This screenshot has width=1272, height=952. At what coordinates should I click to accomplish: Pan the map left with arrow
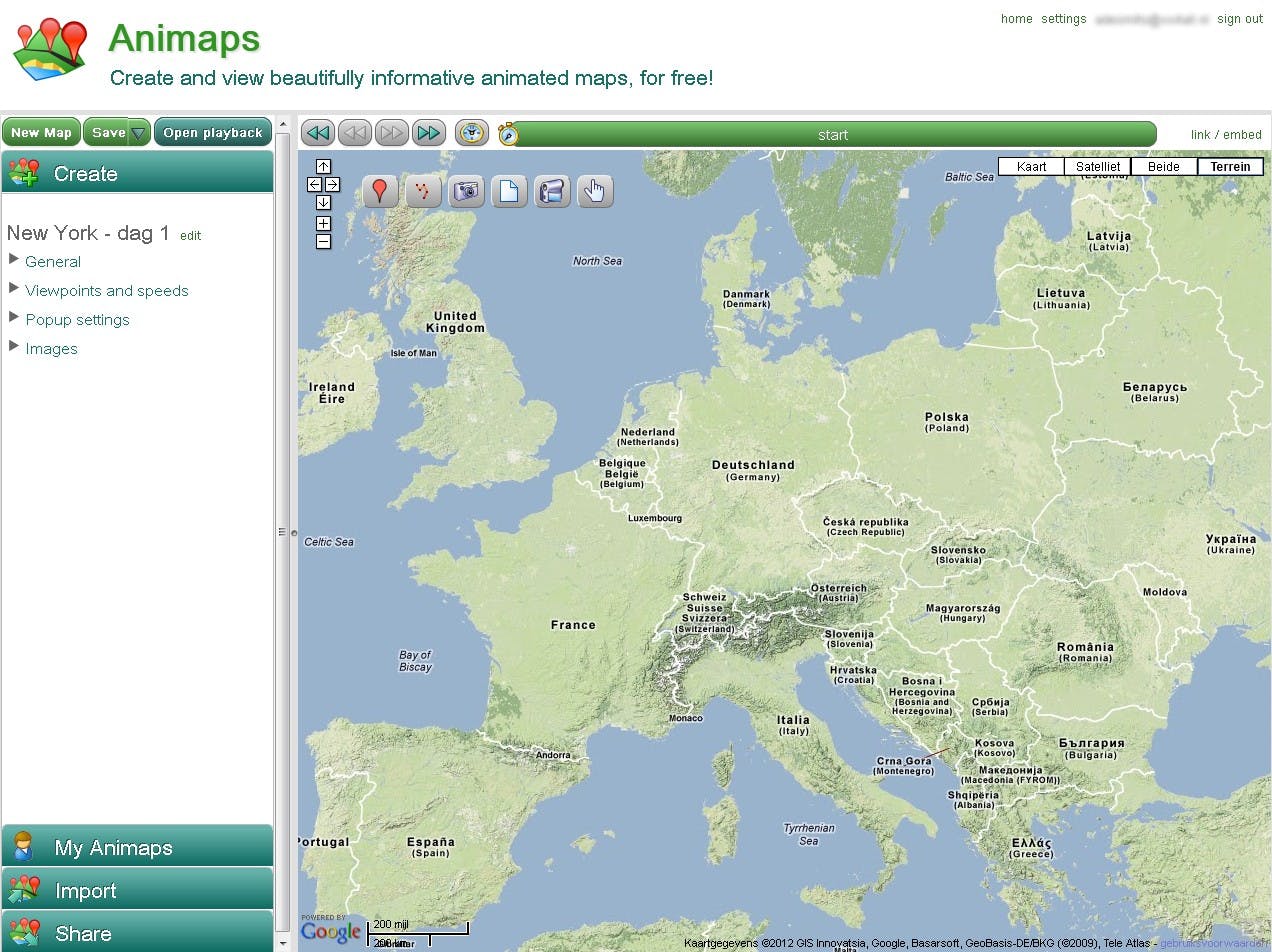click(314, 185)
